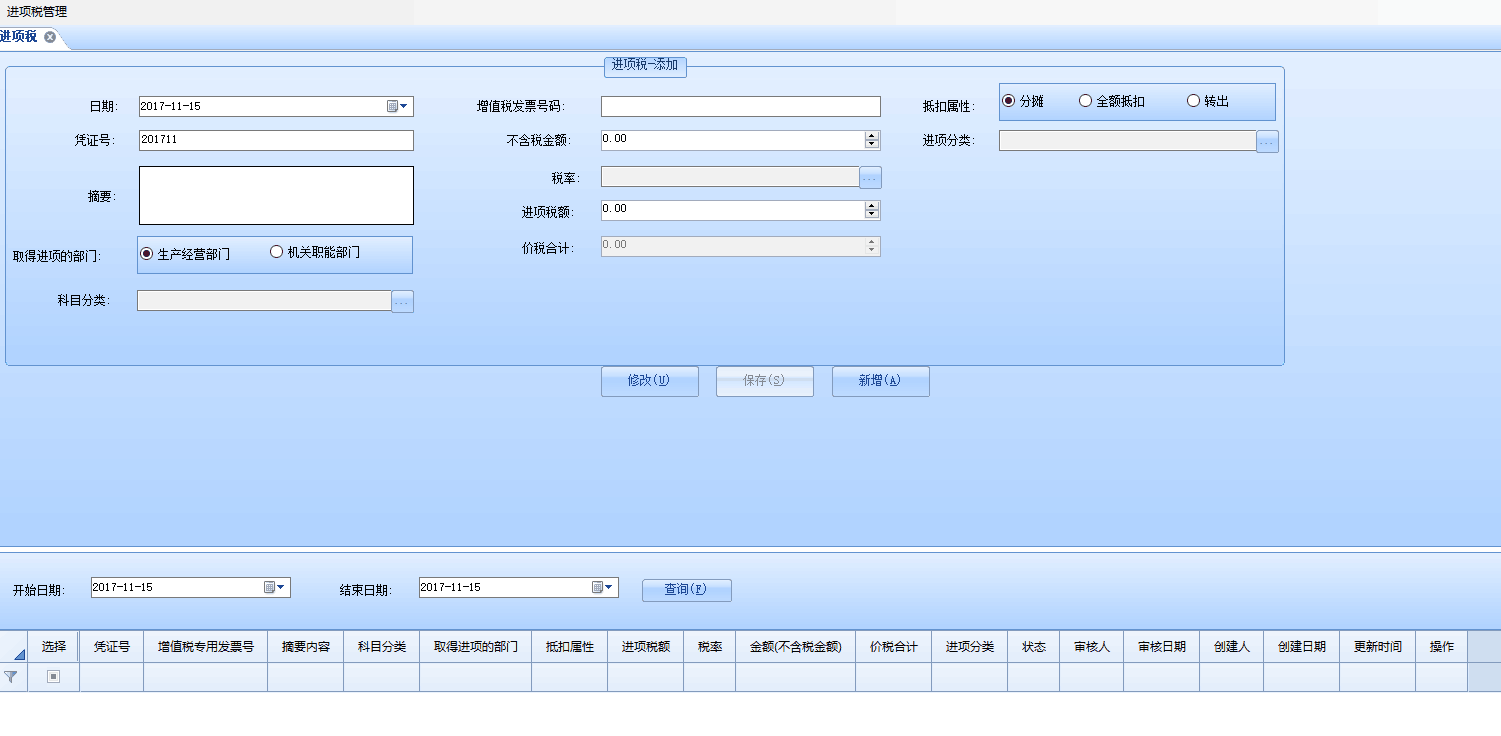Close the 进项税 tab
This screenshot has height=736, width=1501.
[50, 37]
